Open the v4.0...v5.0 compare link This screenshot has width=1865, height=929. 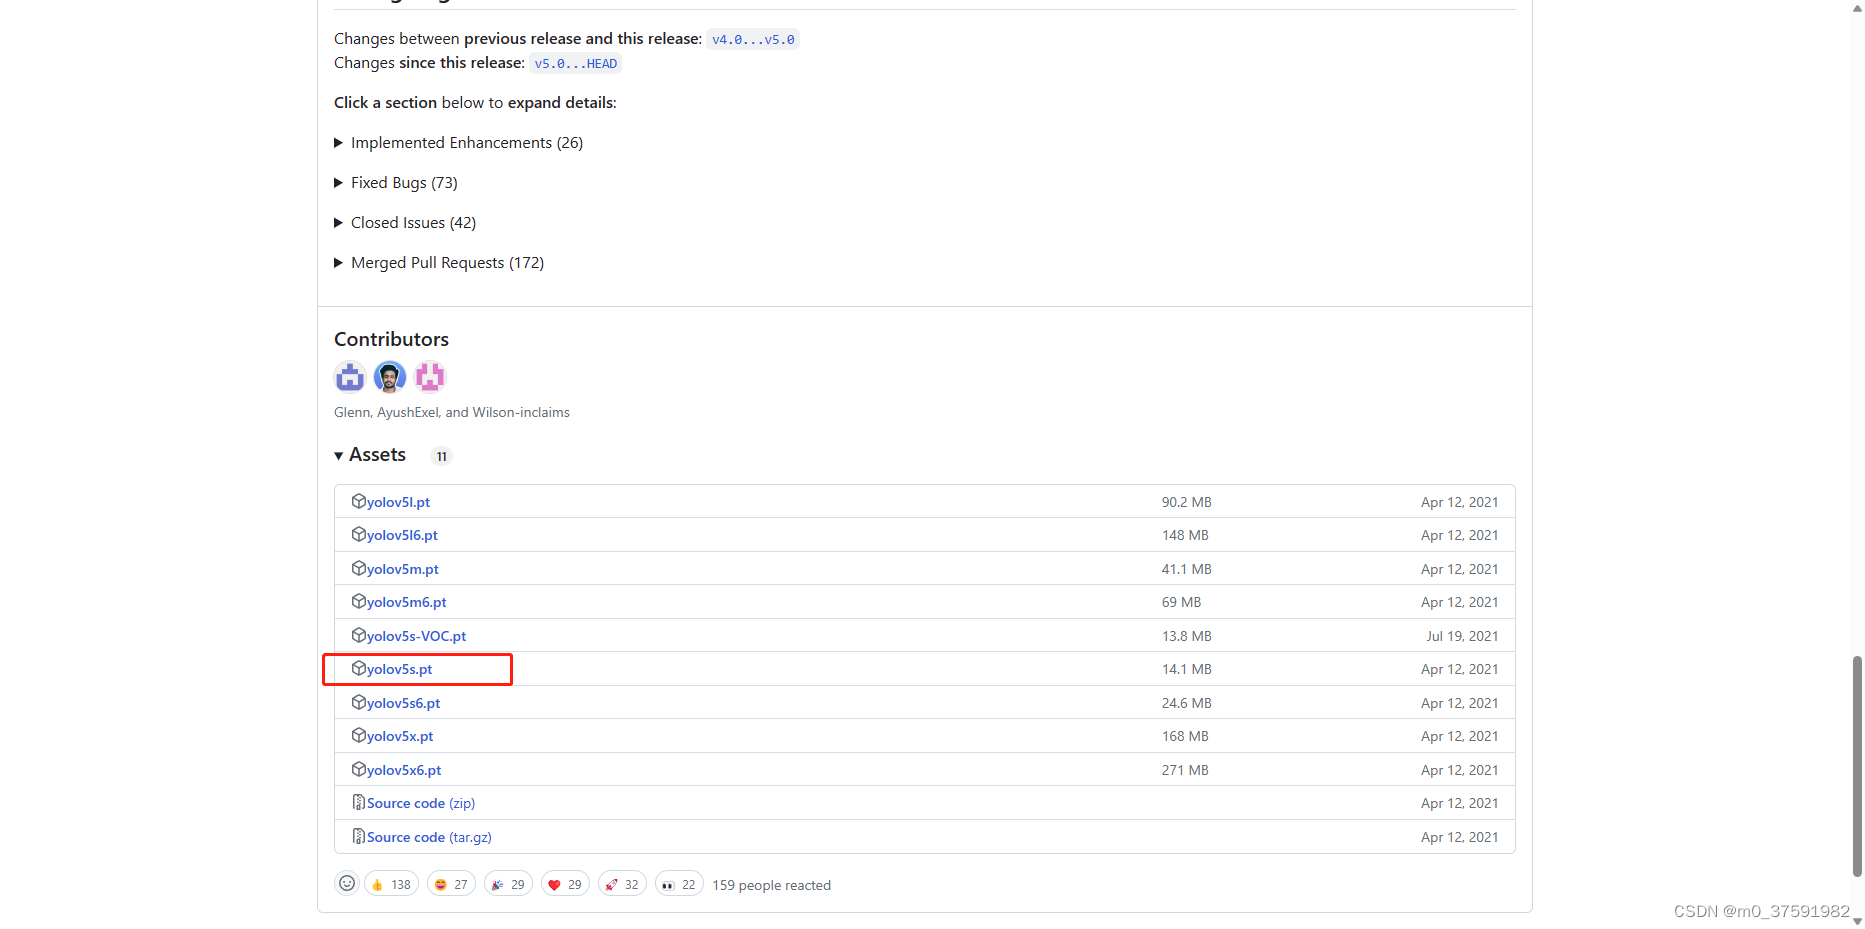tap(753, 39)
